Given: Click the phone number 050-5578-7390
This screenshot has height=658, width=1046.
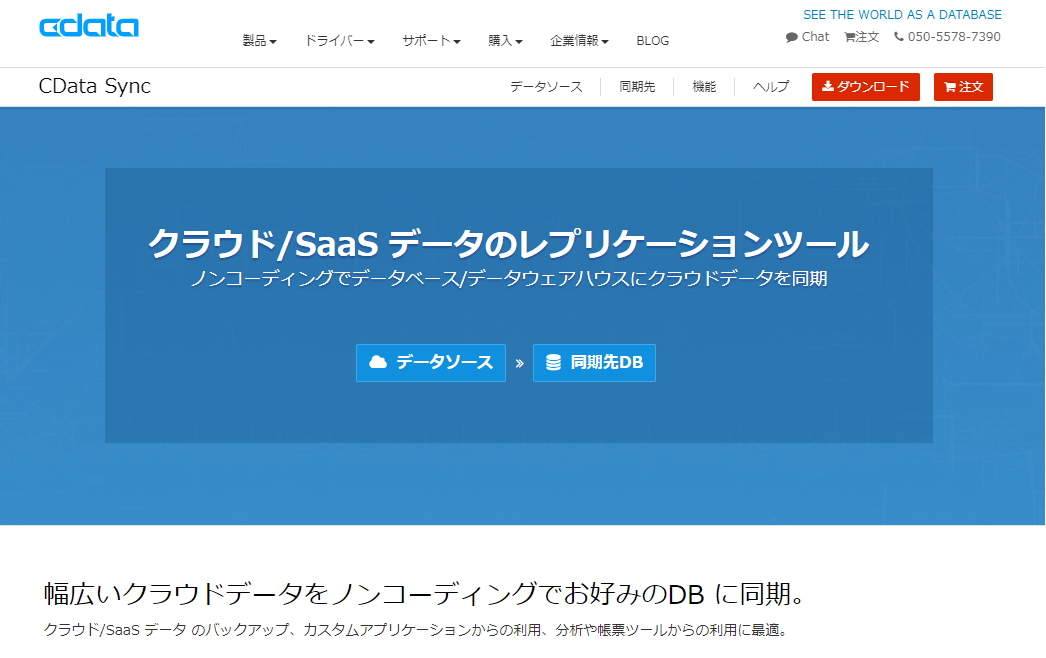Looking at the screenshot, I should 954,37.
